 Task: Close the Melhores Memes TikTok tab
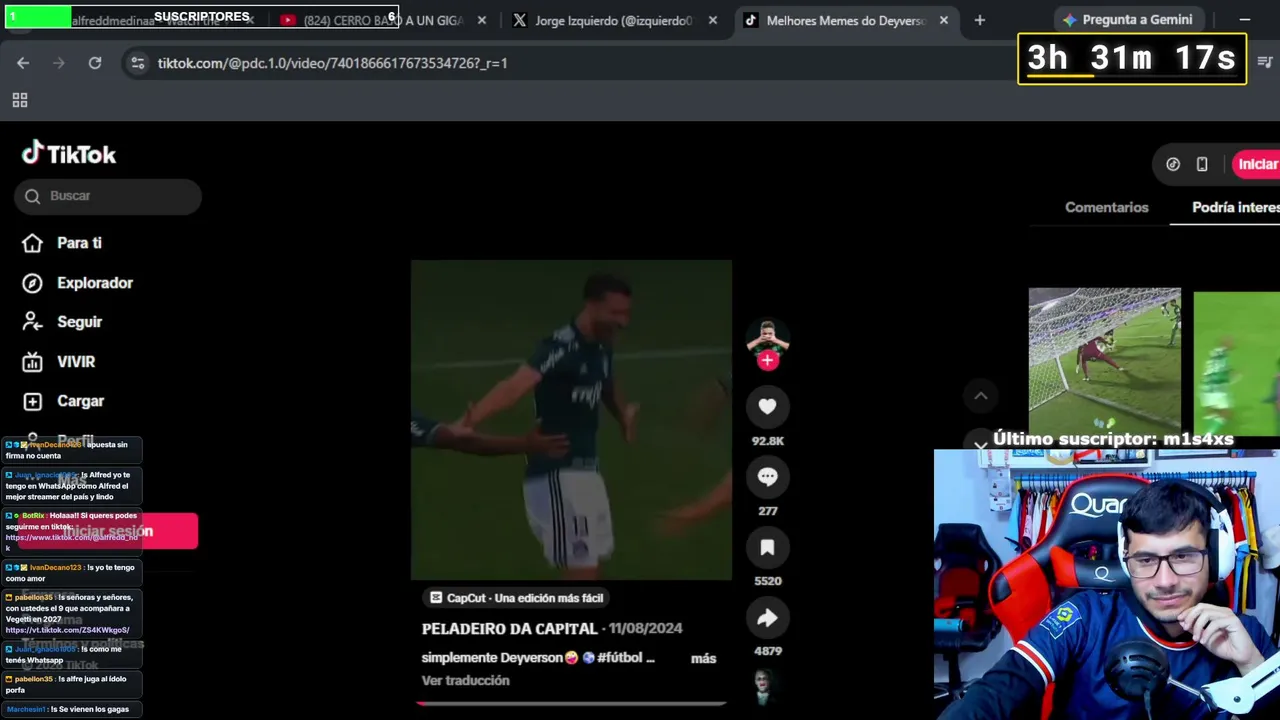click(x=944, y=20)
